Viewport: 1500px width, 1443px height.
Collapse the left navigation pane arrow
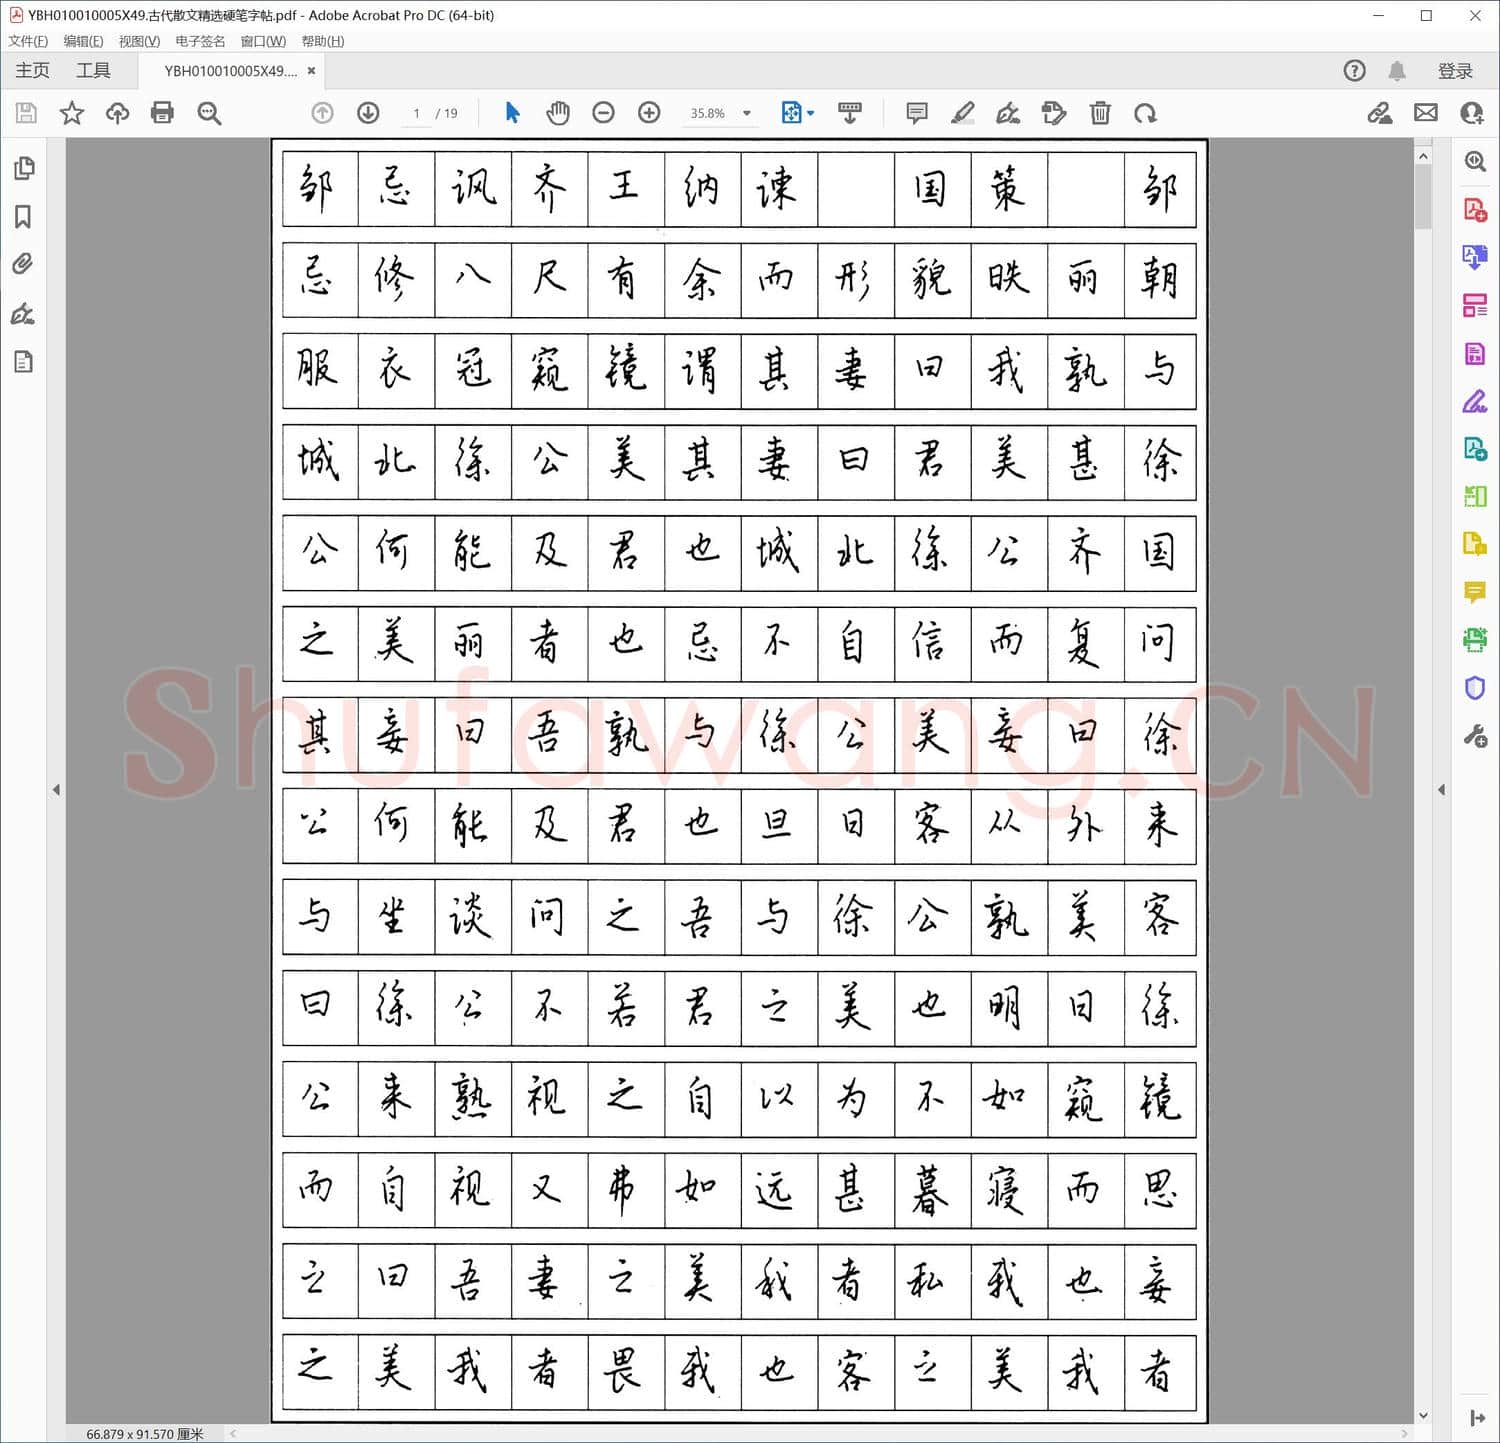point(56,789)
